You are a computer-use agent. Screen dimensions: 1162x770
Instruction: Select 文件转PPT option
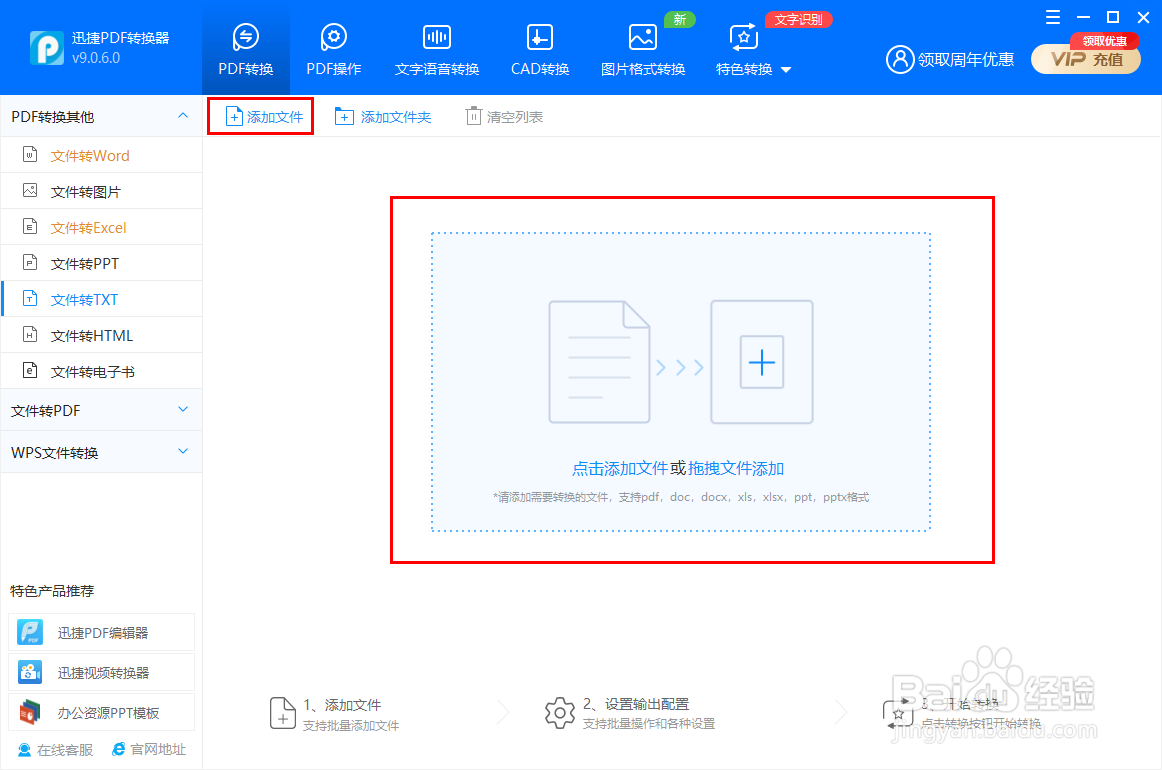click(101, 264)
